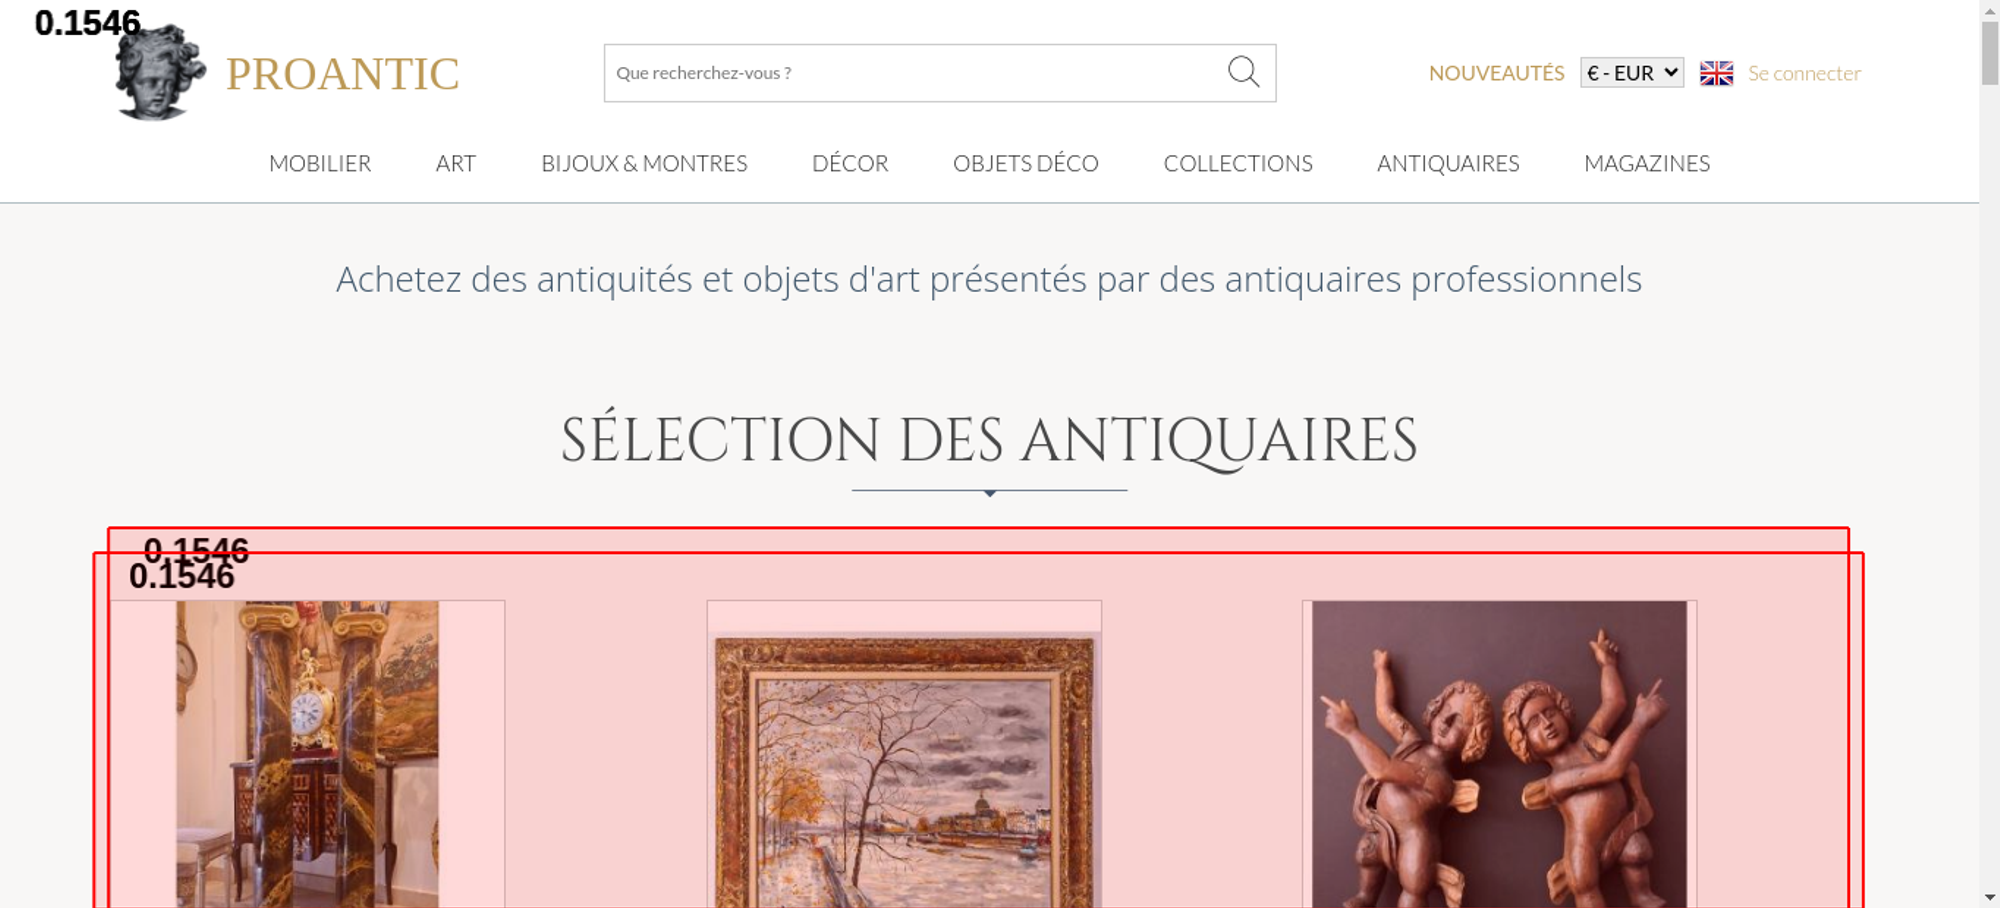Open the € - EUR currency dropdown
Image resolution: width=2000 pixels, height=908 pixels.
pos(1632,73)
